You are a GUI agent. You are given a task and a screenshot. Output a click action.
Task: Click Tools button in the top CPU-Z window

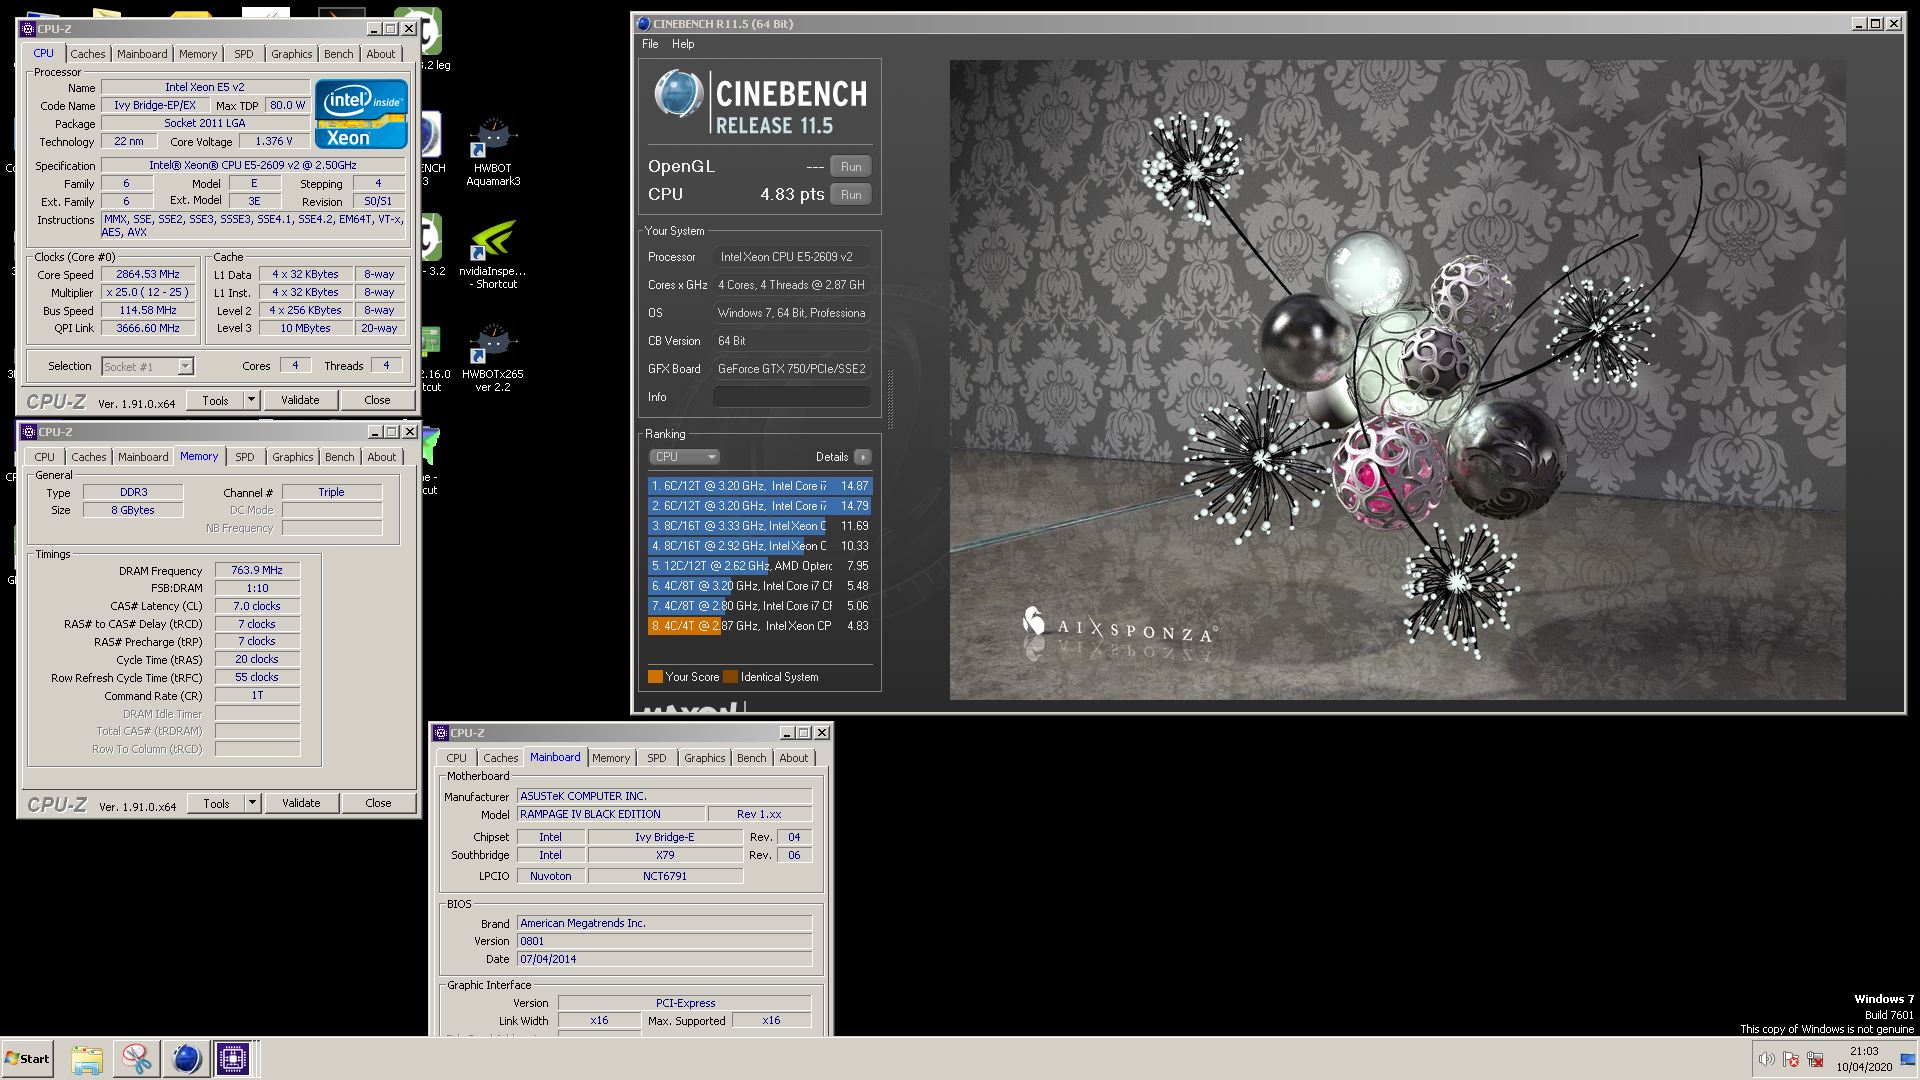tap(215, 400)
